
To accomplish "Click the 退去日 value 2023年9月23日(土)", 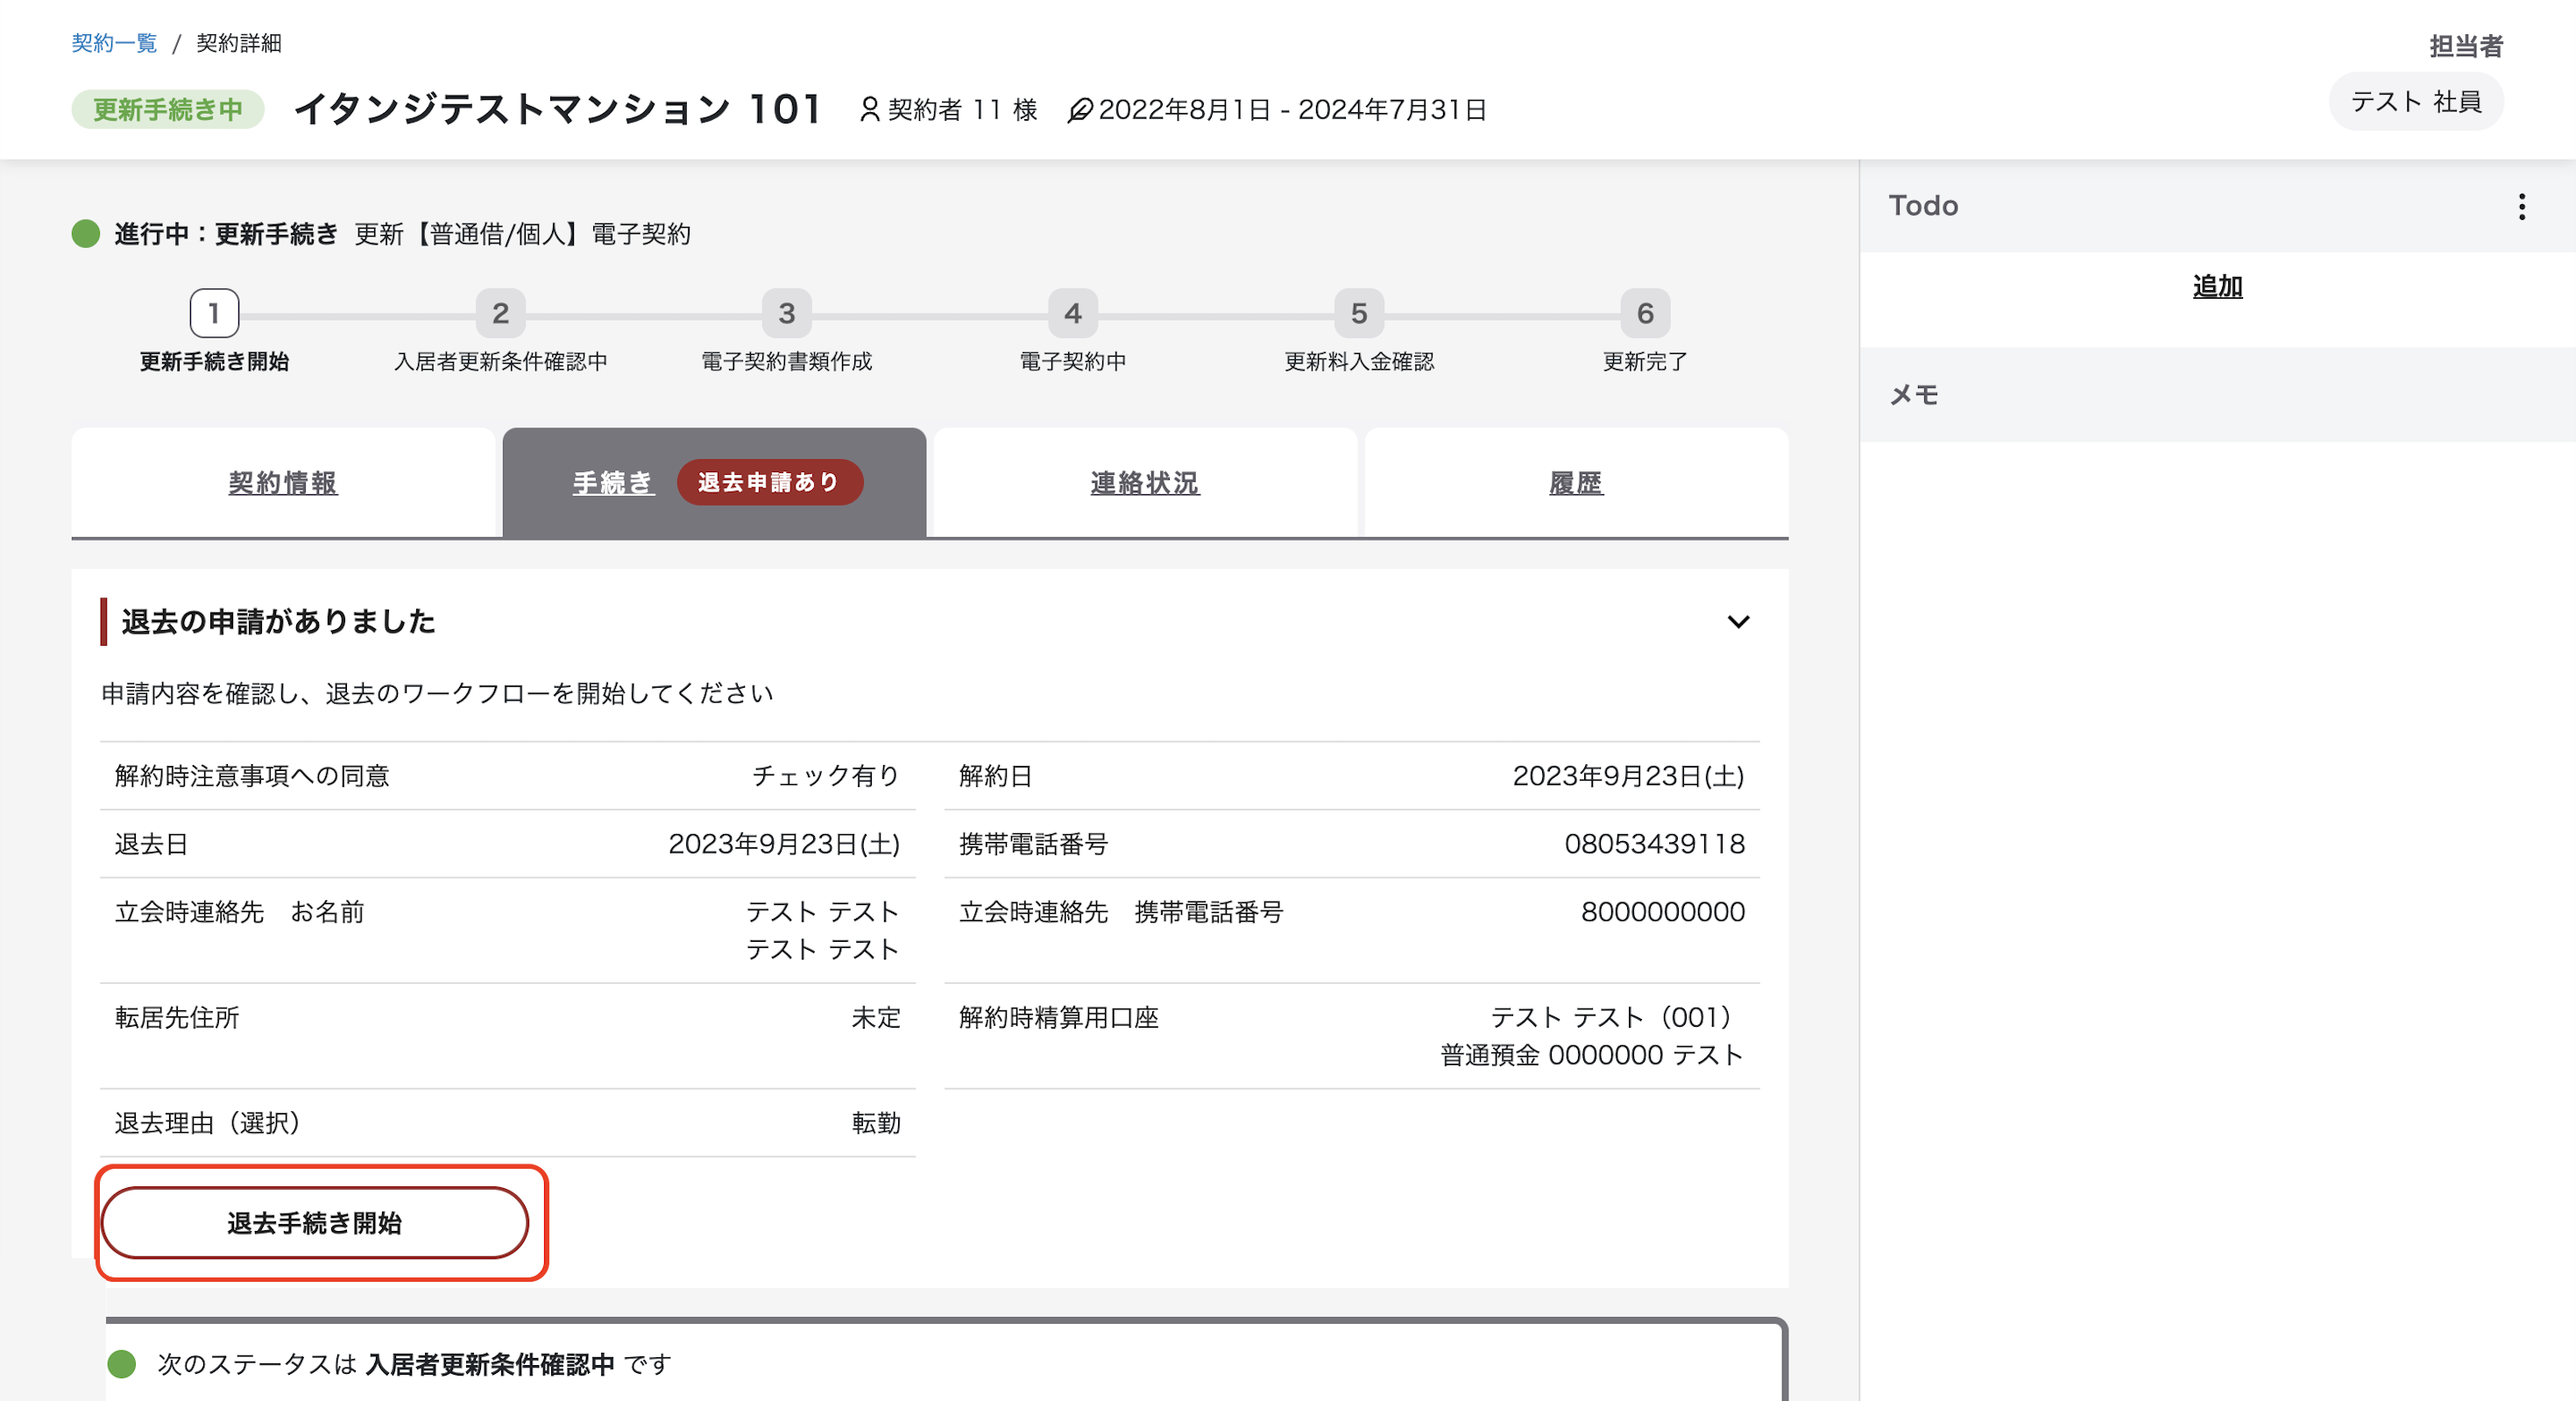I will click(784, 844).
